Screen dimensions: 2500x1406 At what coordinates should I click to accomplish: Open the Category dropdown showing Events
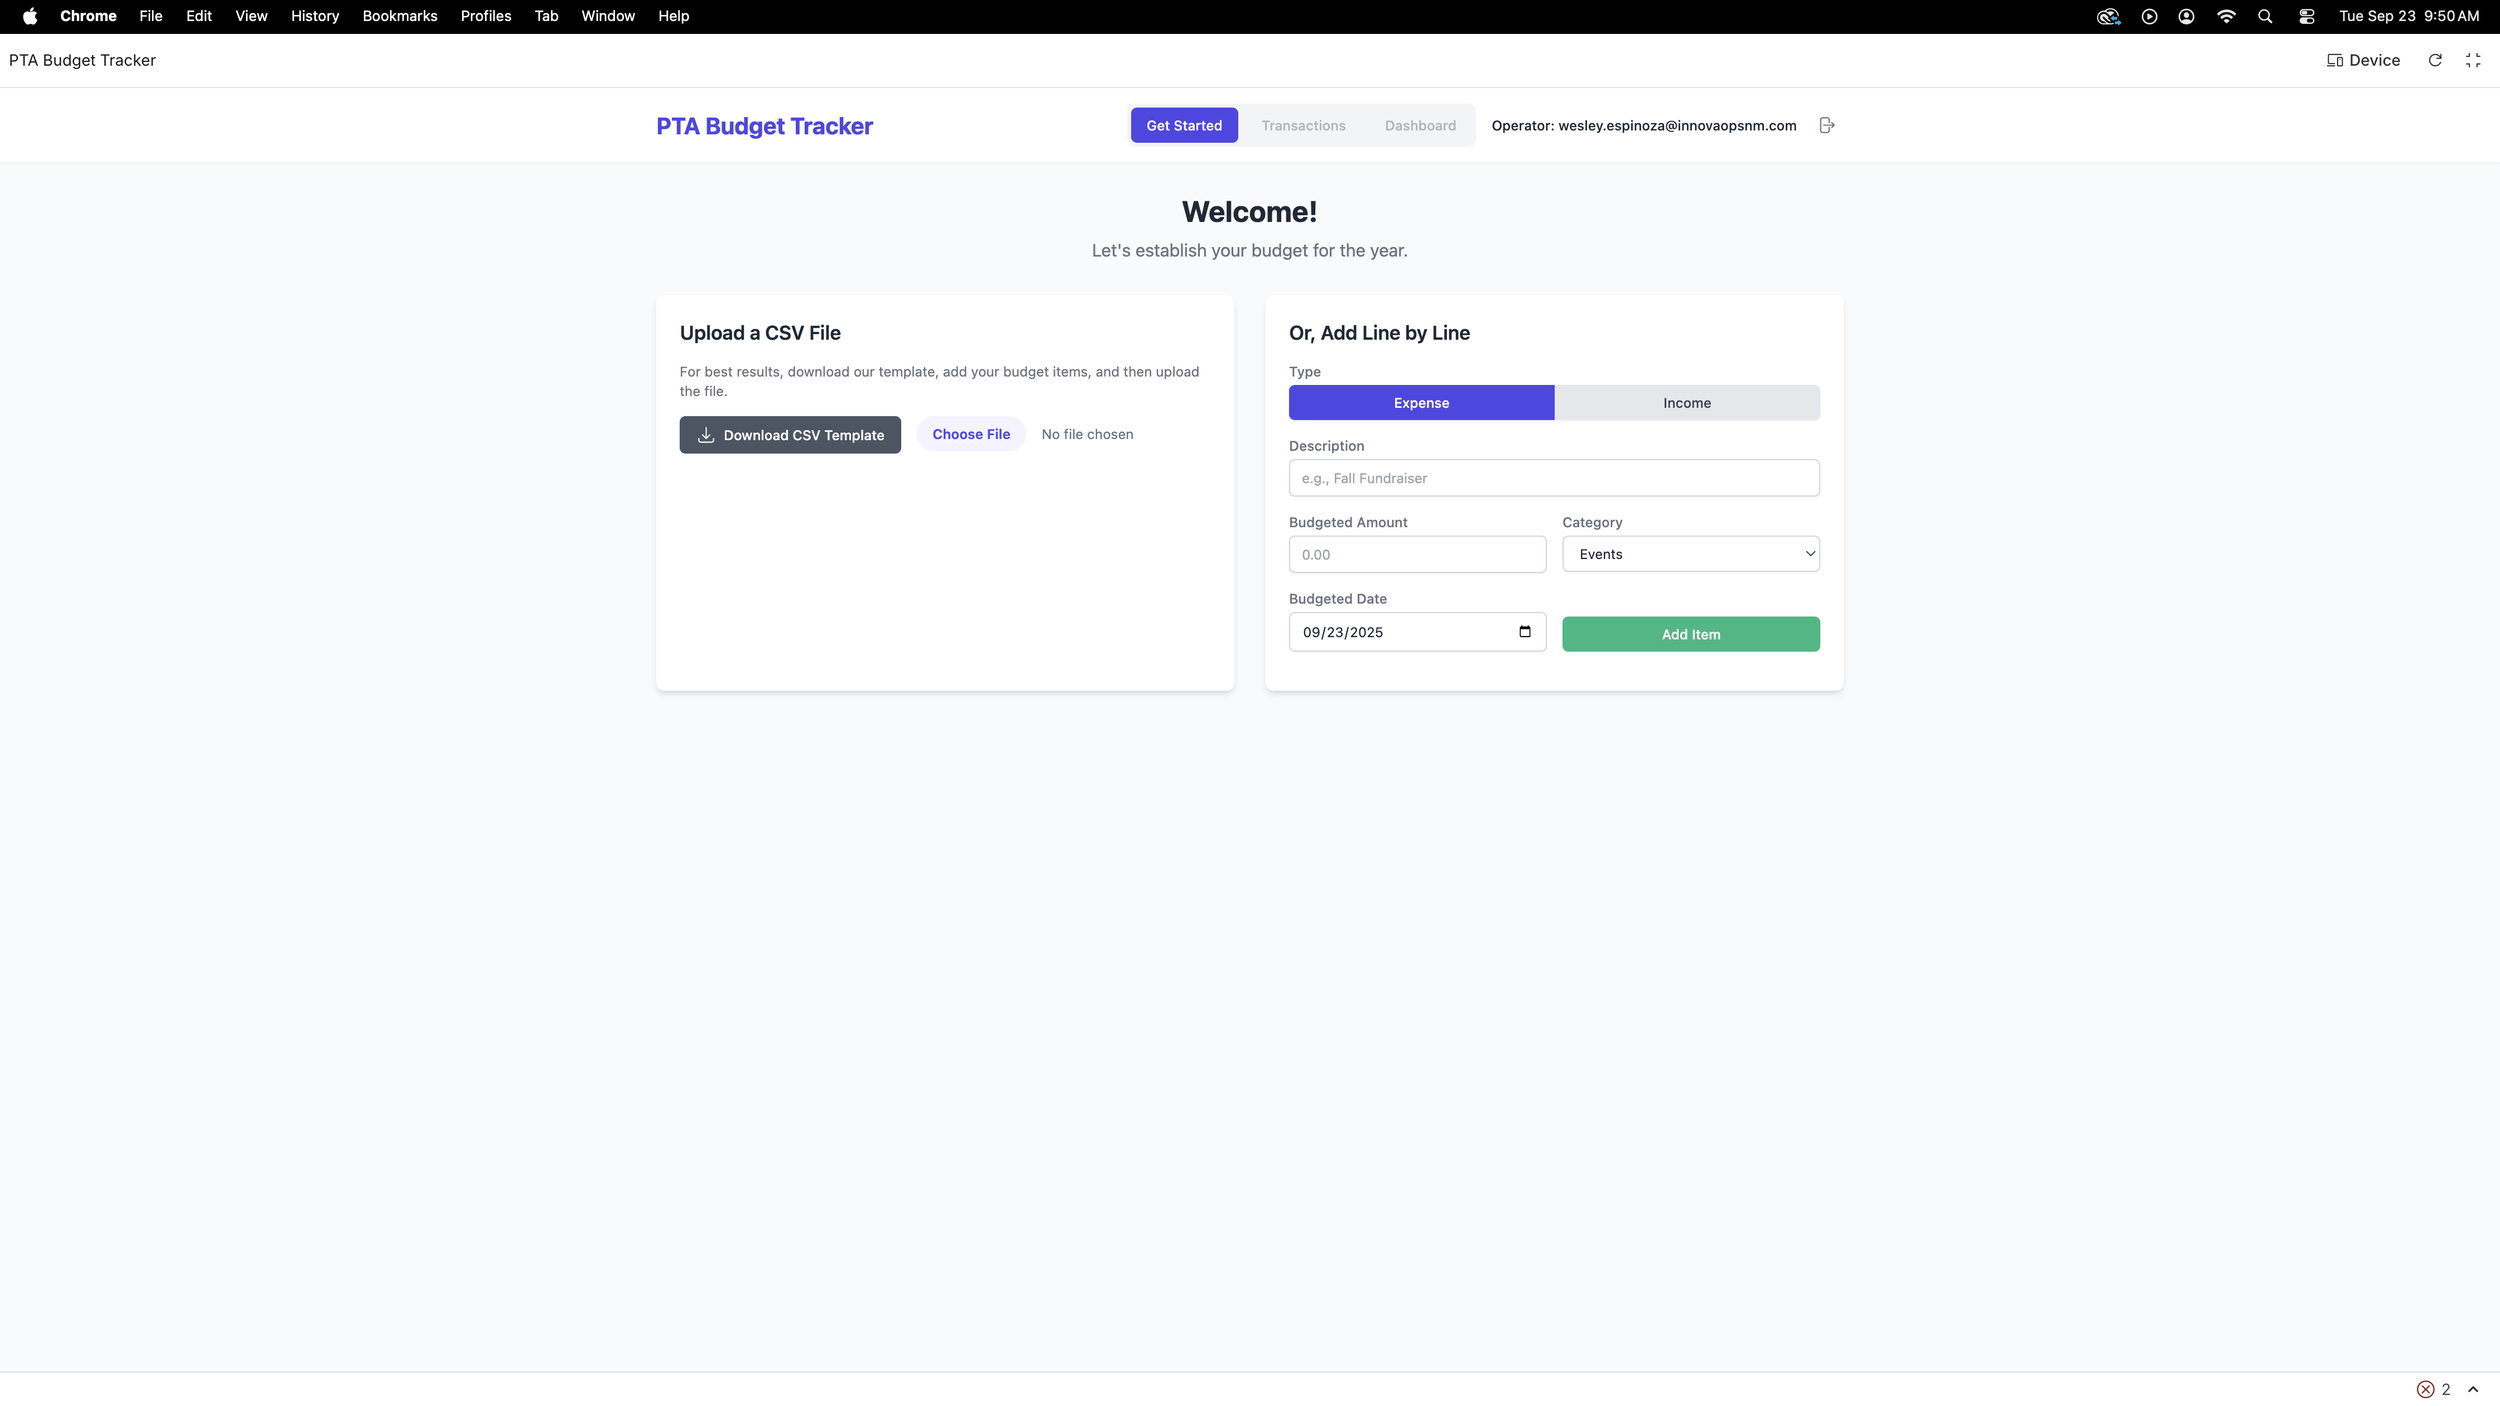(1690, 554)
